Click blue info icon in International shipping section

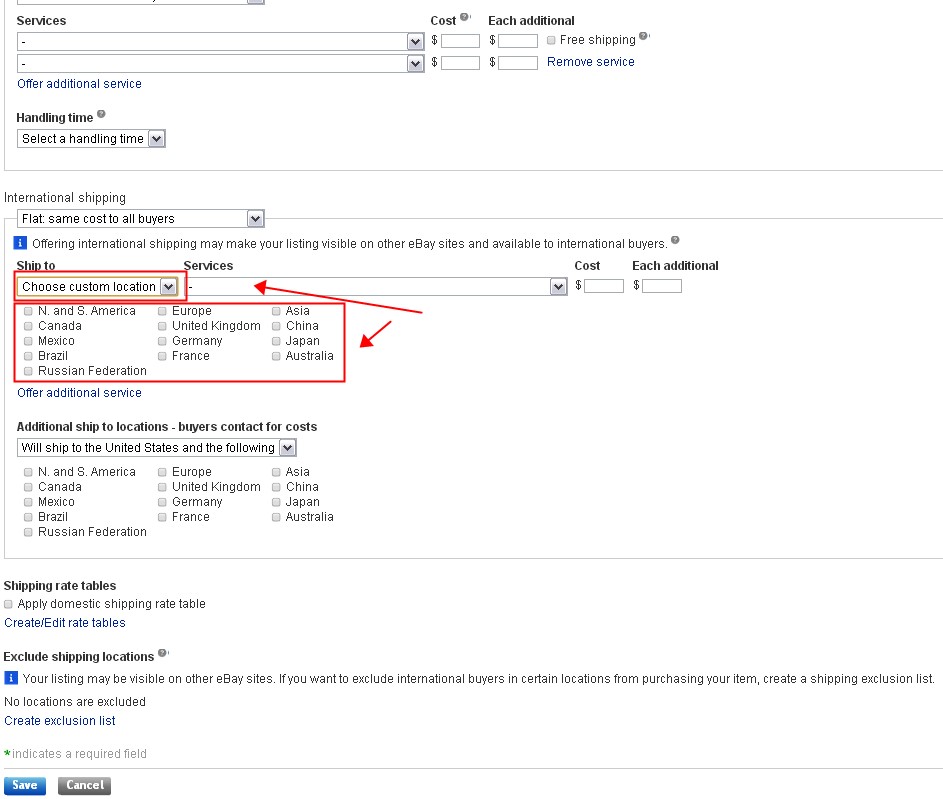pos(20,243)
